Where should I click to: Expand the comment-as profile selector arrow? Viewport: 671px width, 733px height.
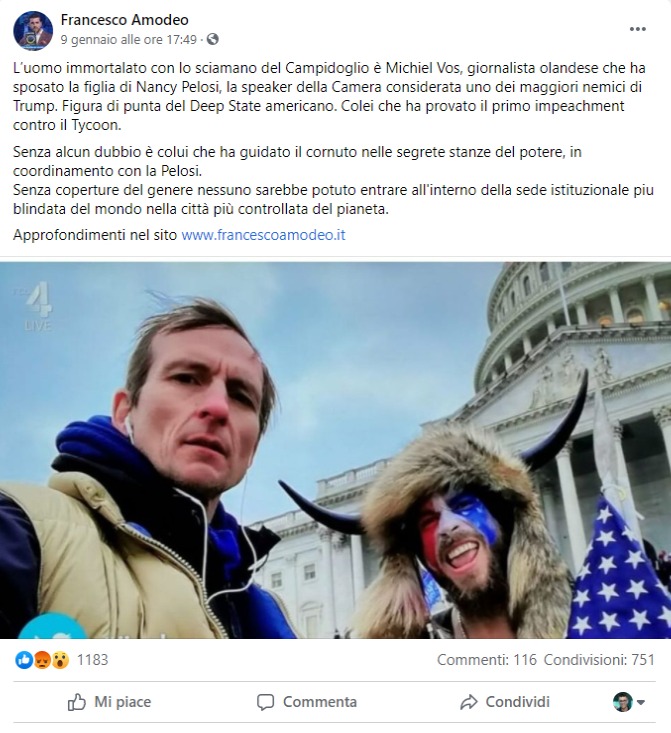pyautogui.click(x=641, y=702)
